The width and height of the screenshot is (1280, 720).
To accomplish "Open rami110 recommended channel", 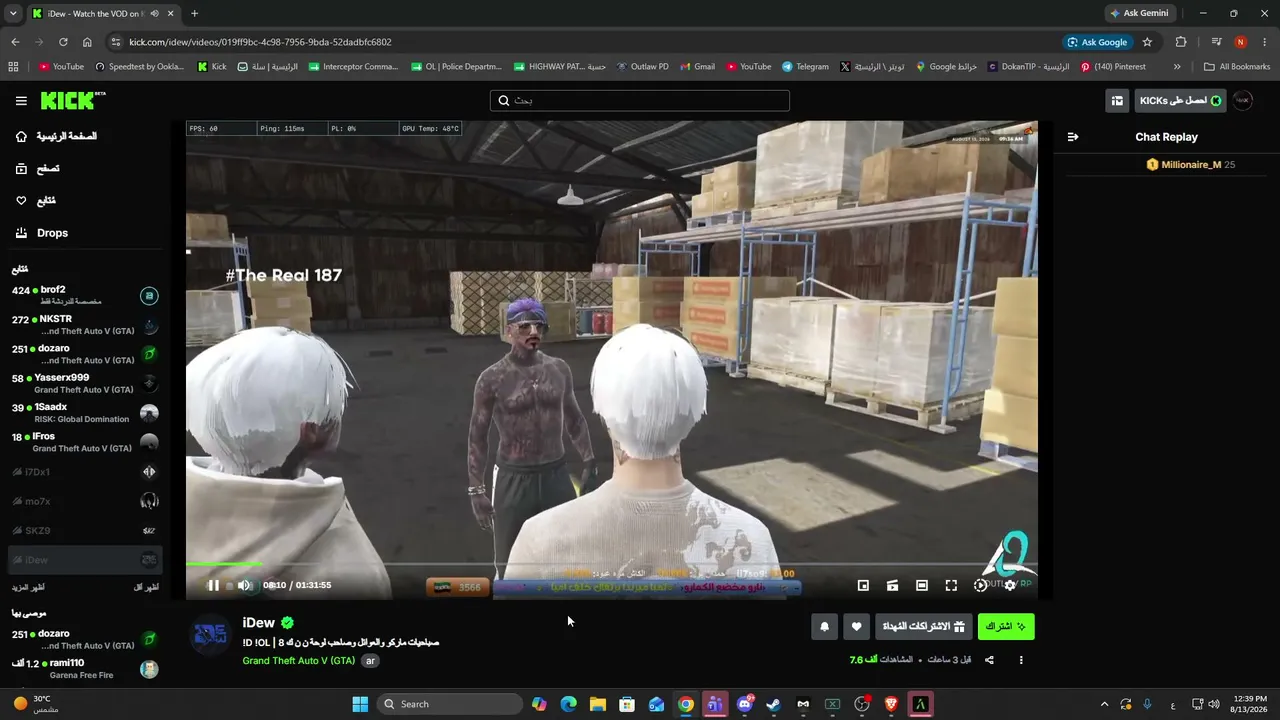I will coord(85,668).
